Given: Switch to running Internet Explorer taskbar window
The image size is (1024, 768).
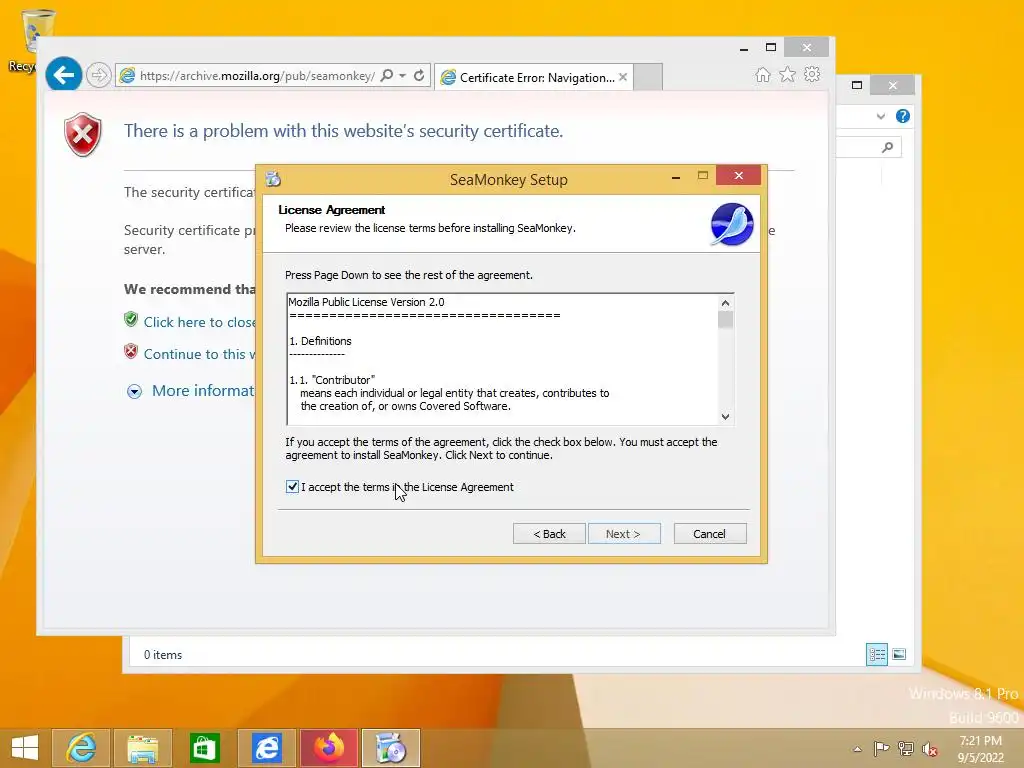Looking at the screenshot, I should [266, 748].
